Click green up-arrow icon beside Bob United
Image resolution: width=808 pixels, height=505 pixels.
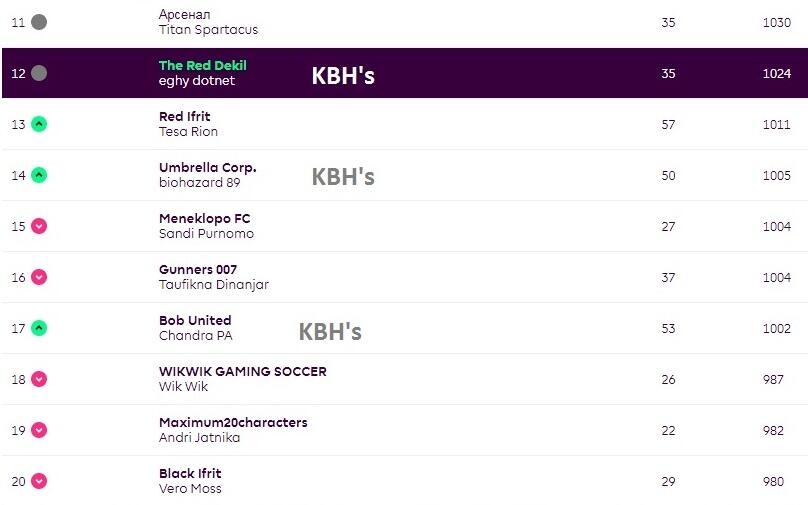39,328
